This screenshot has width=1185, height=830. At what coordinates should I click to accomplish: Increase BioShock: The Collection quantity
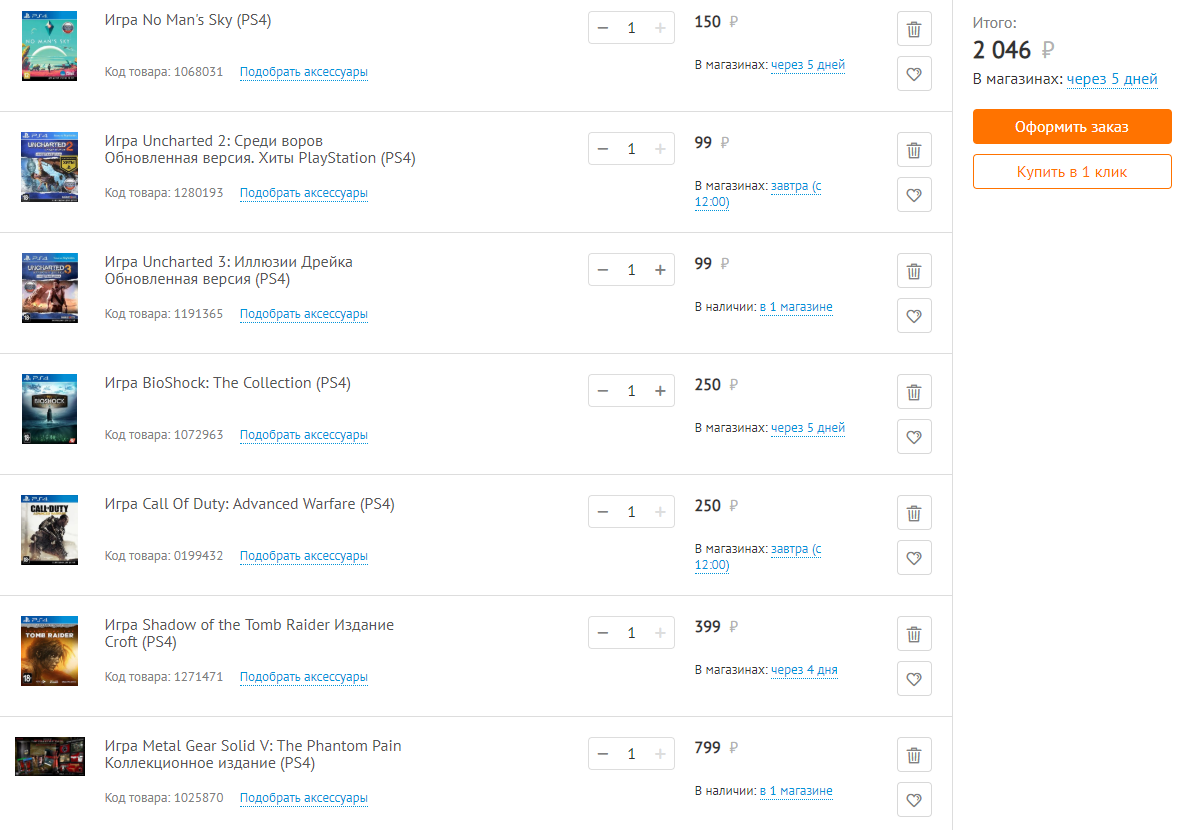(660, 391)
